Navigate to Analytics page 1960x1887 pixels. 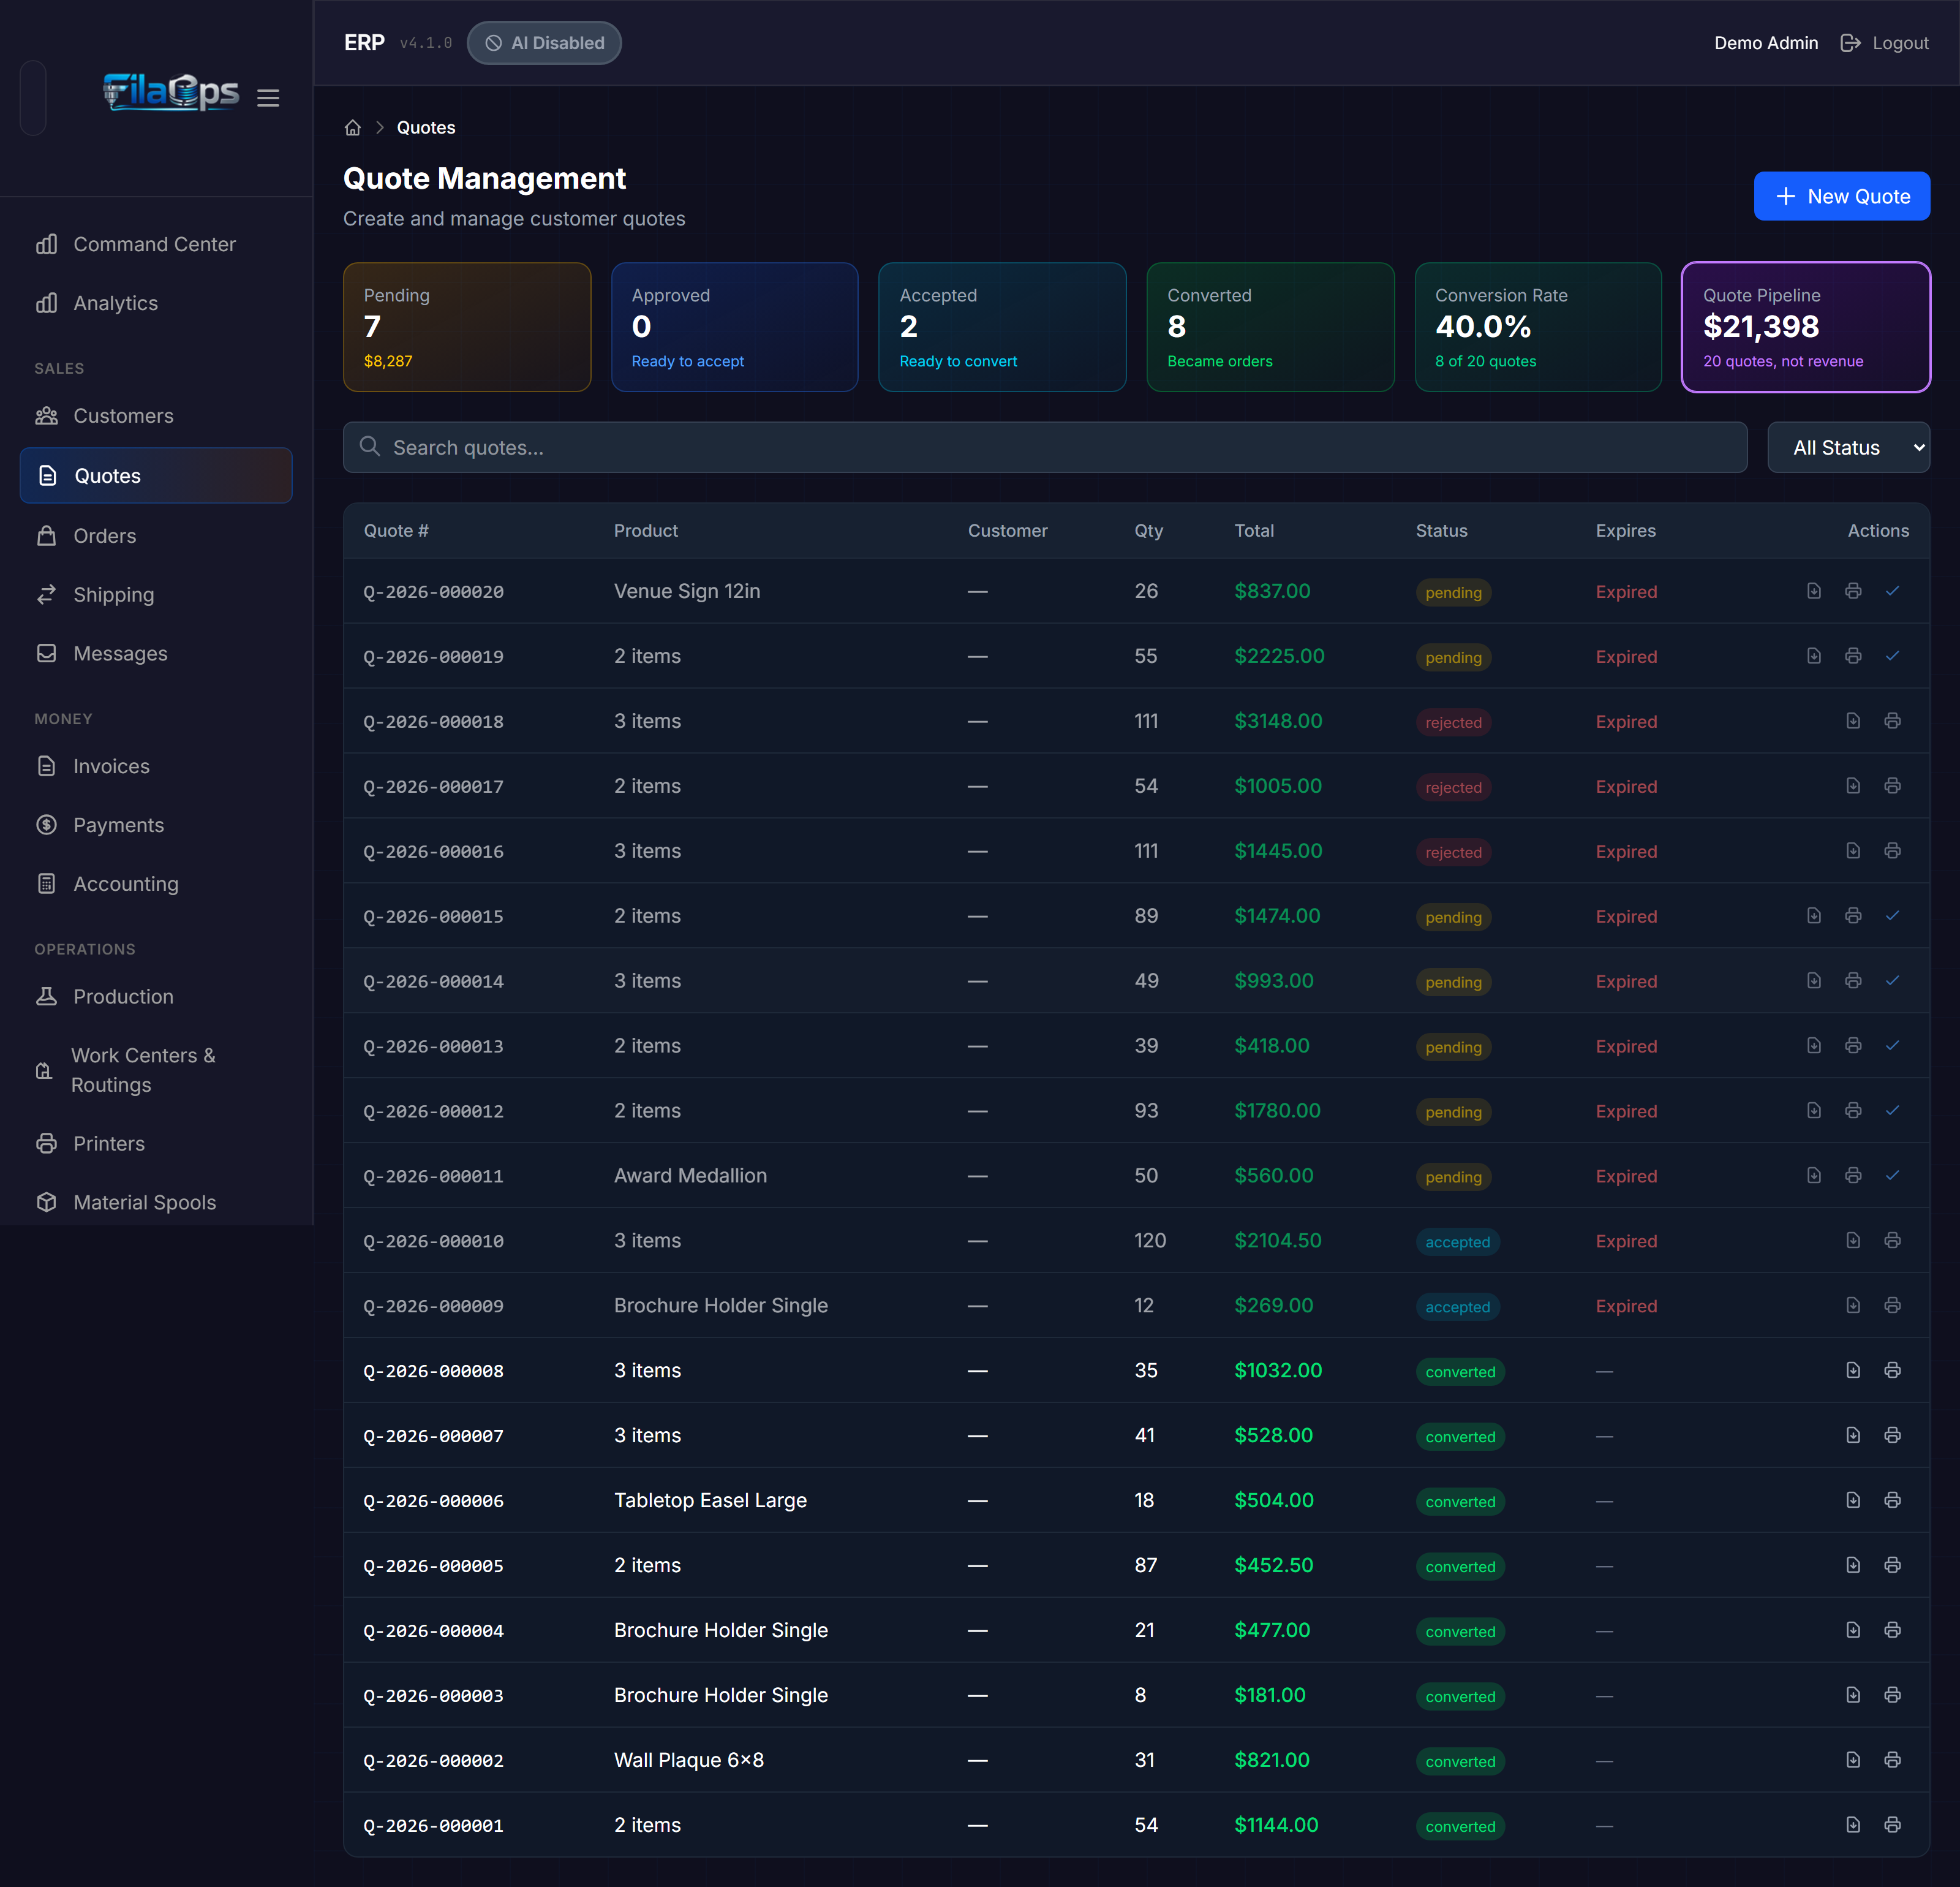155,303
